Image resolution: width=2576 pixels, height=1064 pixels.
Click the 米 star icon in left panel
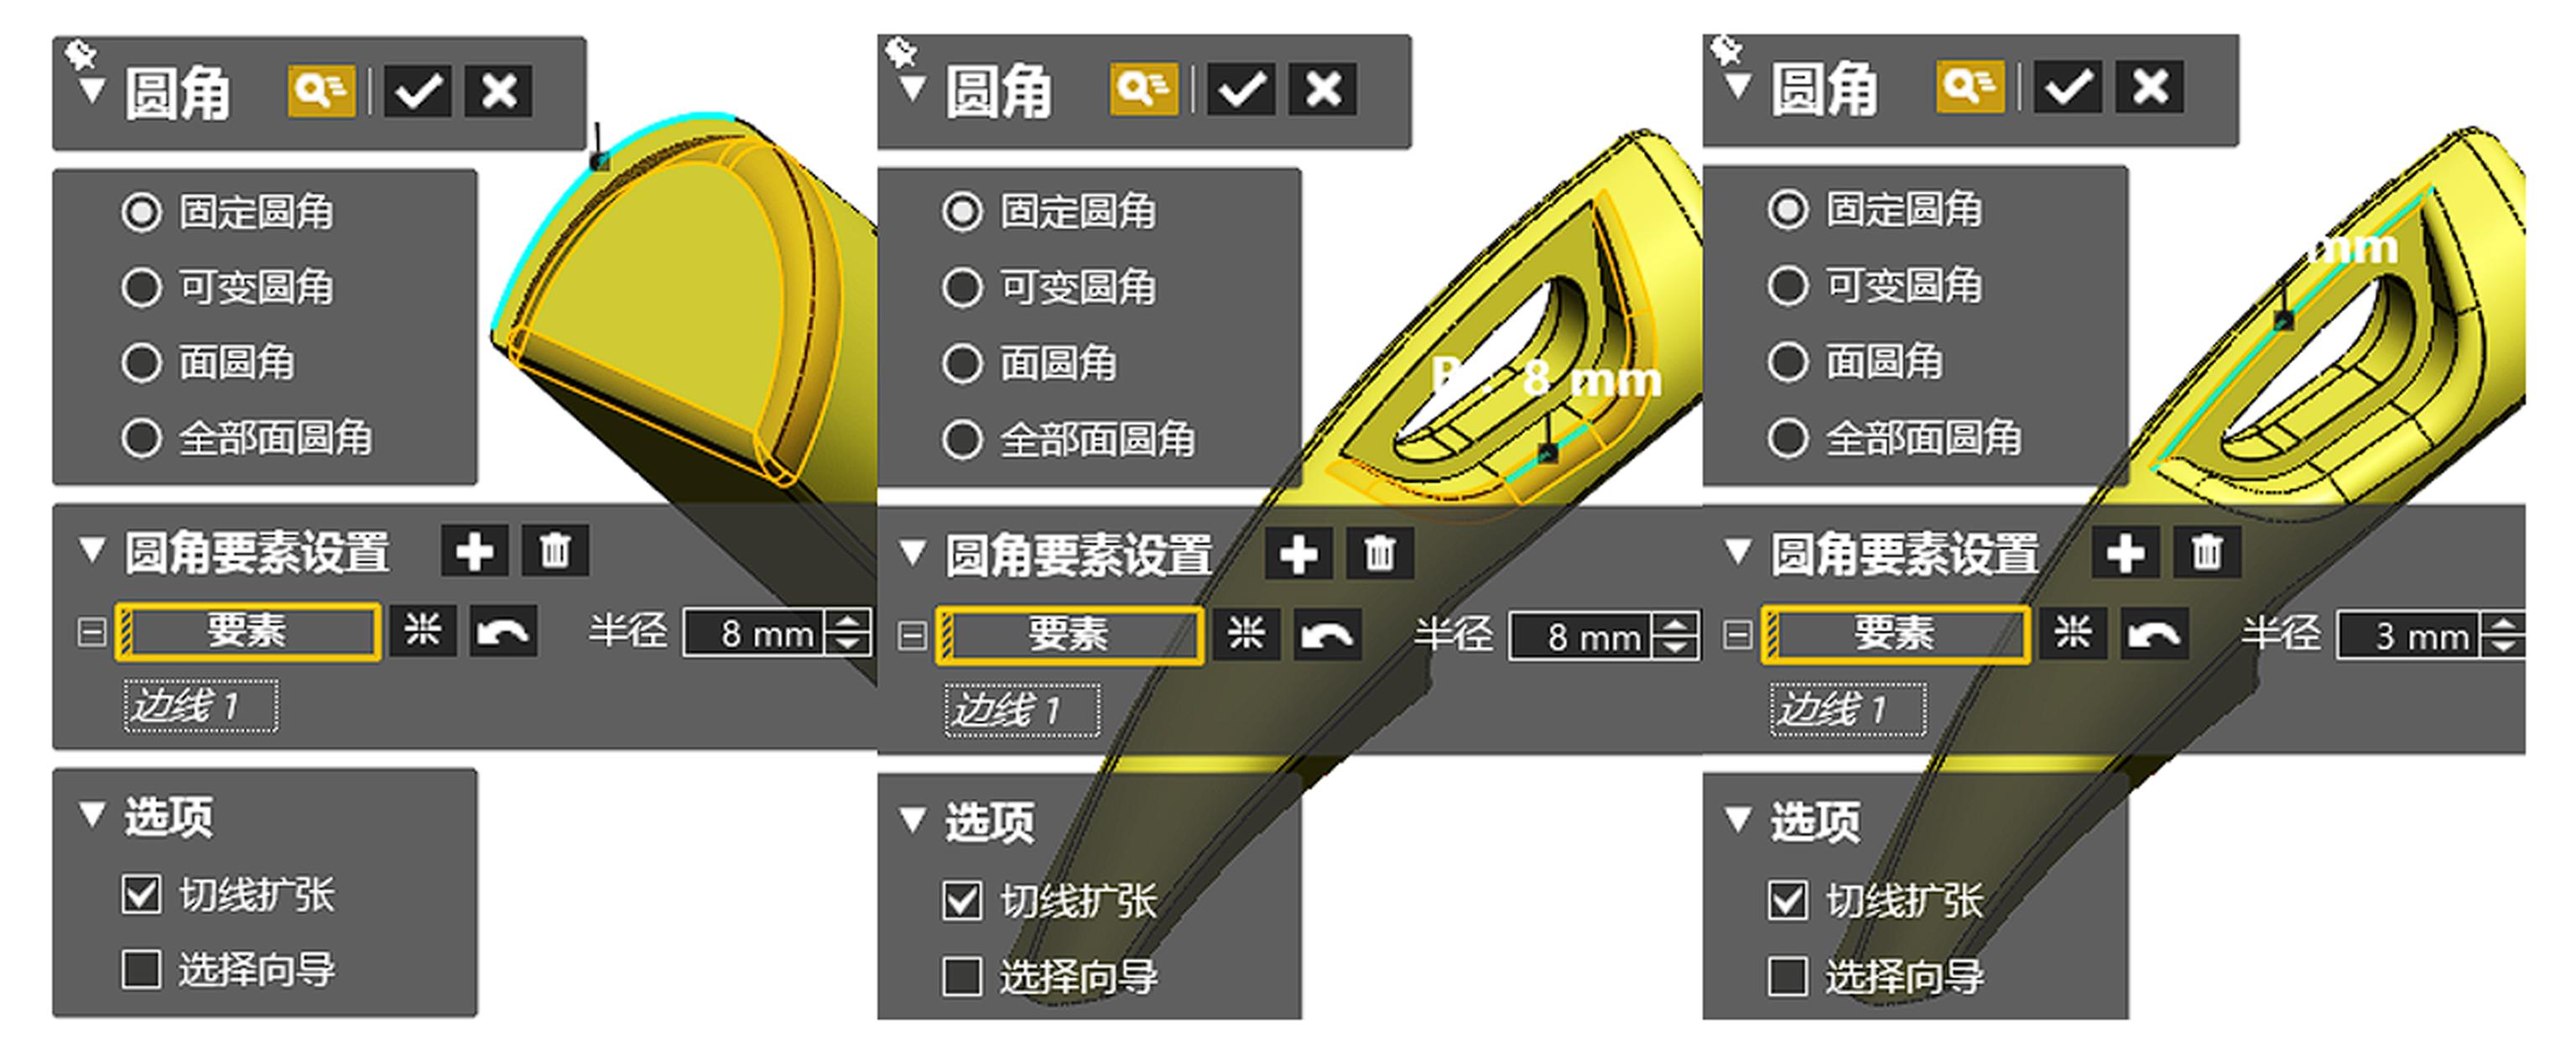[x=423, y=631]
